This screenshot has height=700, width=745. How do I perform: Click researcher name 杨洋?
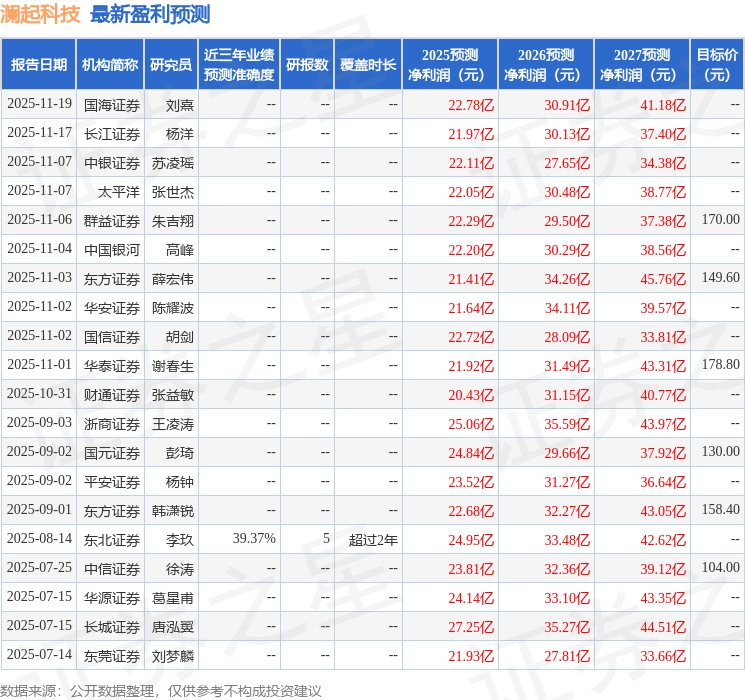click(x=180, y=134)
